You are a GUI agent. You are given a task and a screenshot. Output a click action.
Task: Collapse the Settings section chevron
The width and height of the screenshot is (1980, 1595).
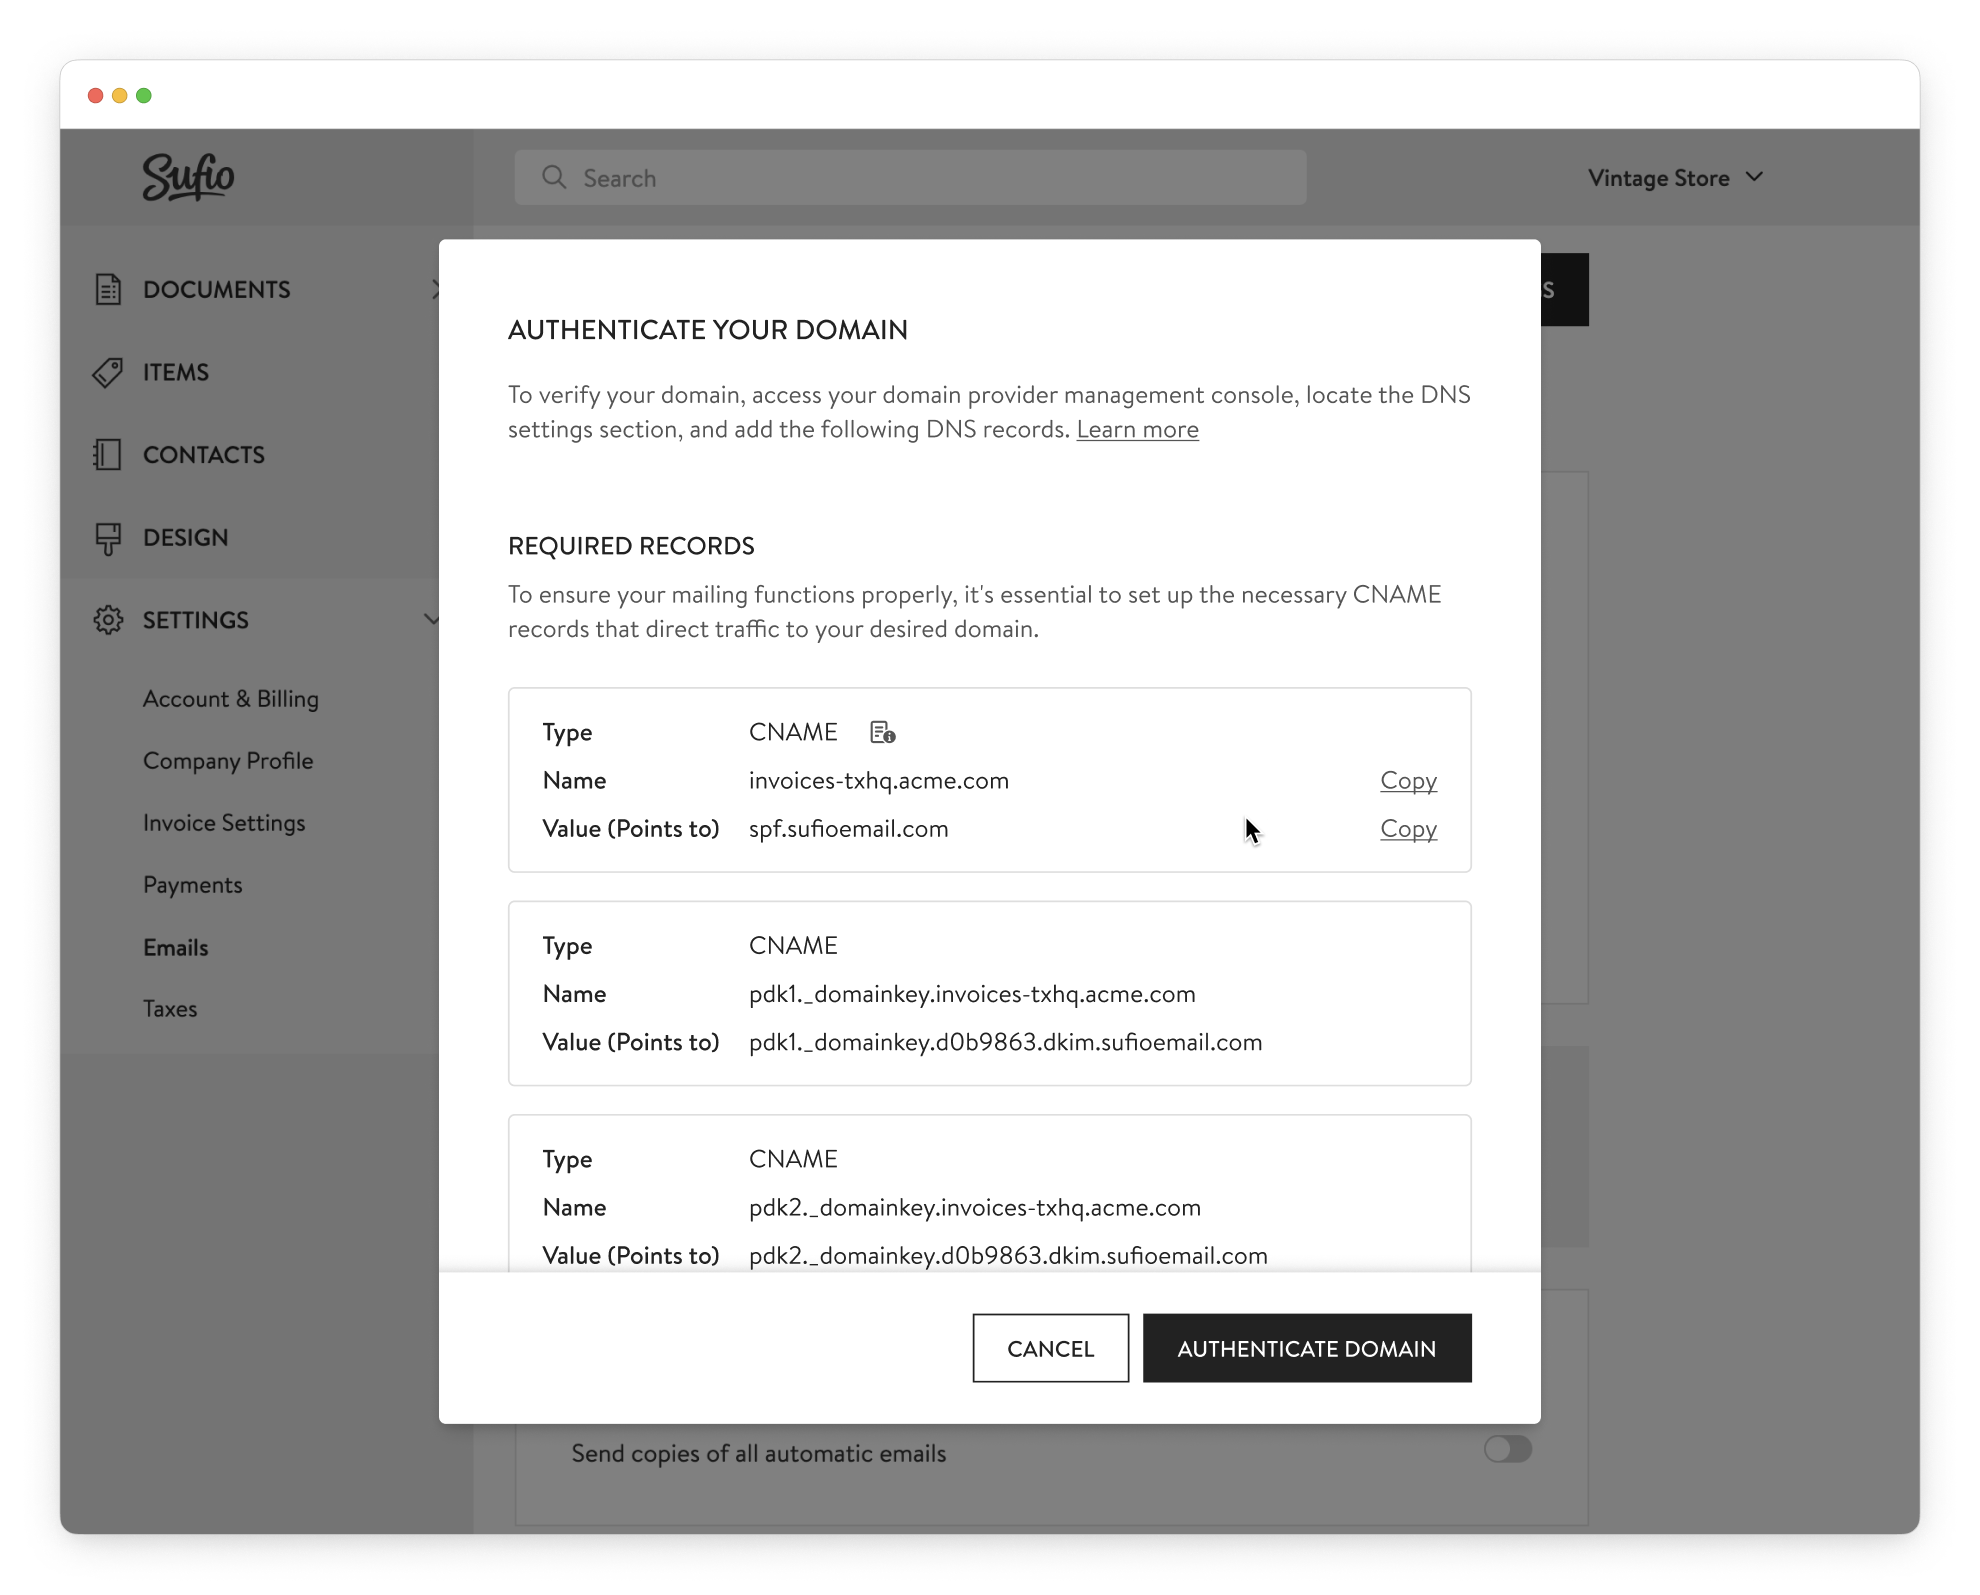[433, 620]
